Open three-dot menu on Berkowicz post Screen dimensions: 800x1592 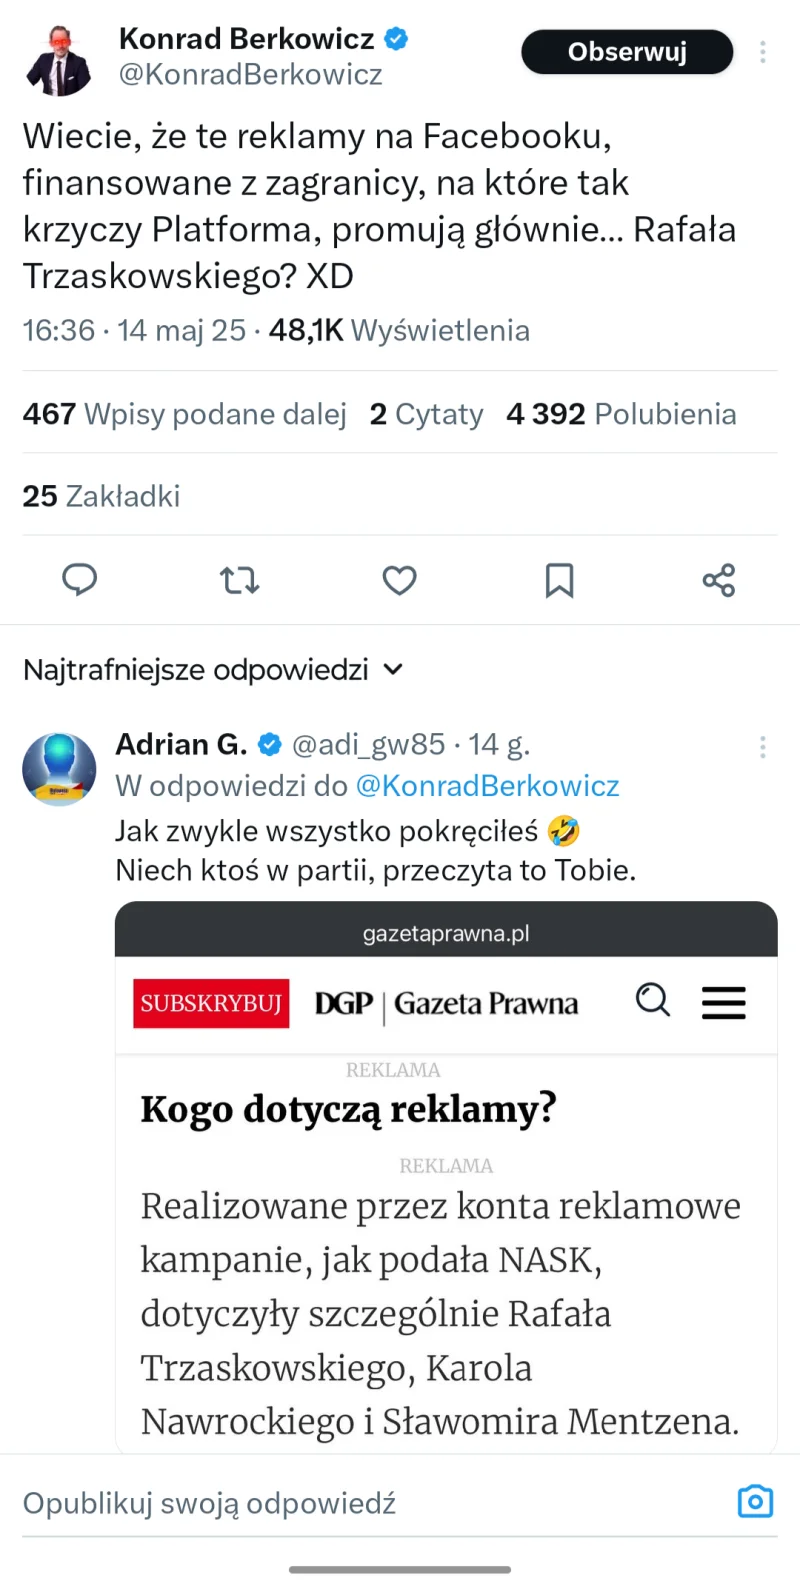762,52
